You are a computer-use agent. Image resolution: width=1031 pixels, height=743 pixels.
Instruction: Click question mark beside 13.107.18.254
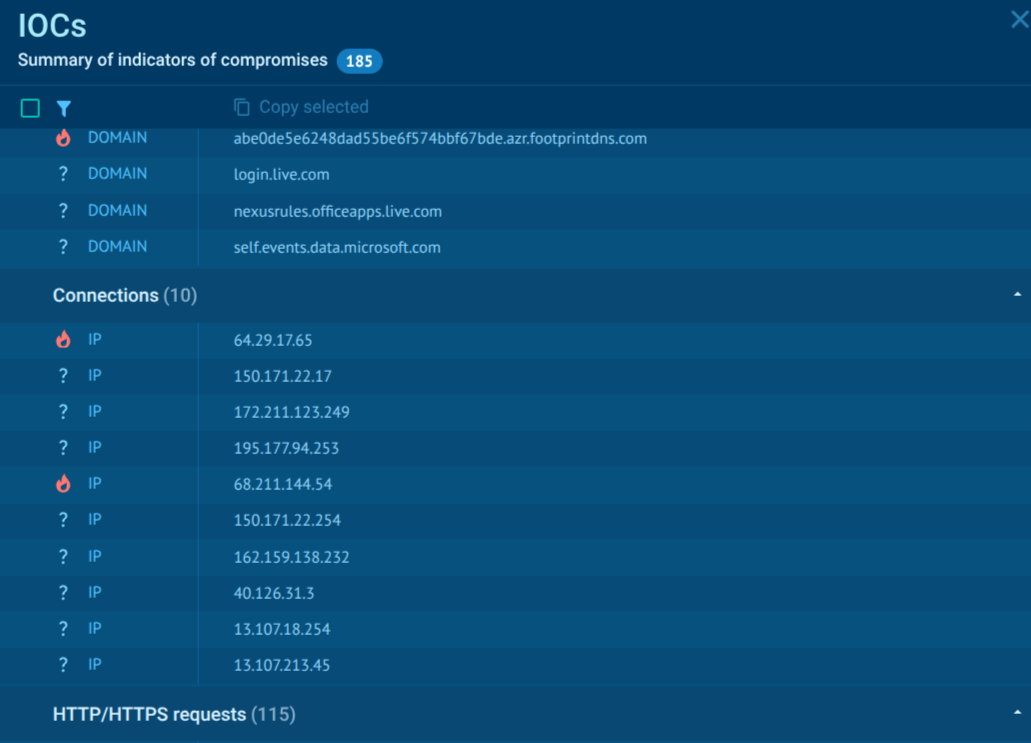pyautogui.click(x=63, y=629)
